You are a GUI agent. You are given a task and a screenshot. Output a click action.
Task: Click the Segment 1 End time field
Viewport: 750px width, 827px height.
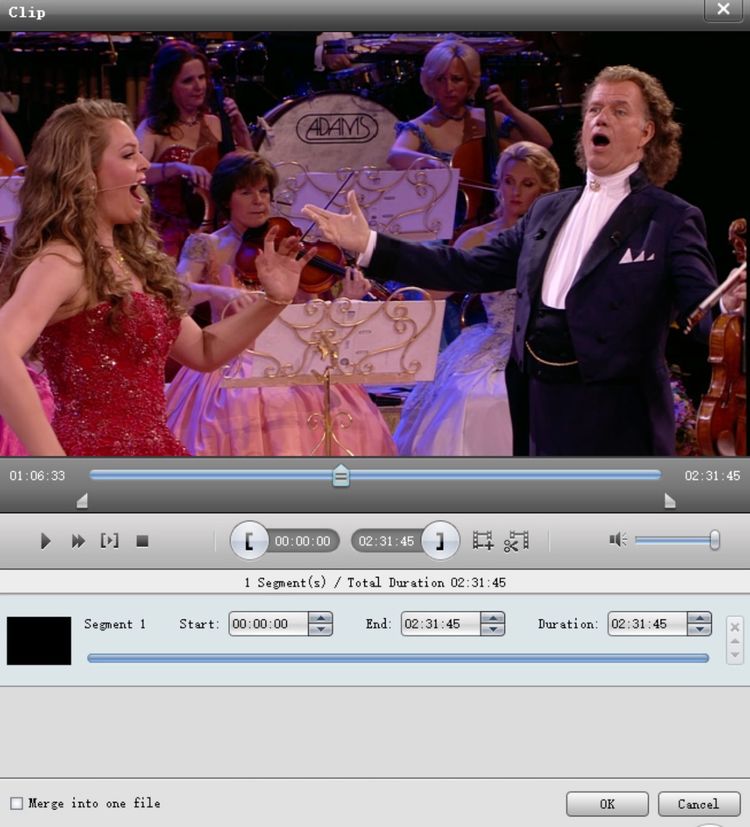(440, 624)
